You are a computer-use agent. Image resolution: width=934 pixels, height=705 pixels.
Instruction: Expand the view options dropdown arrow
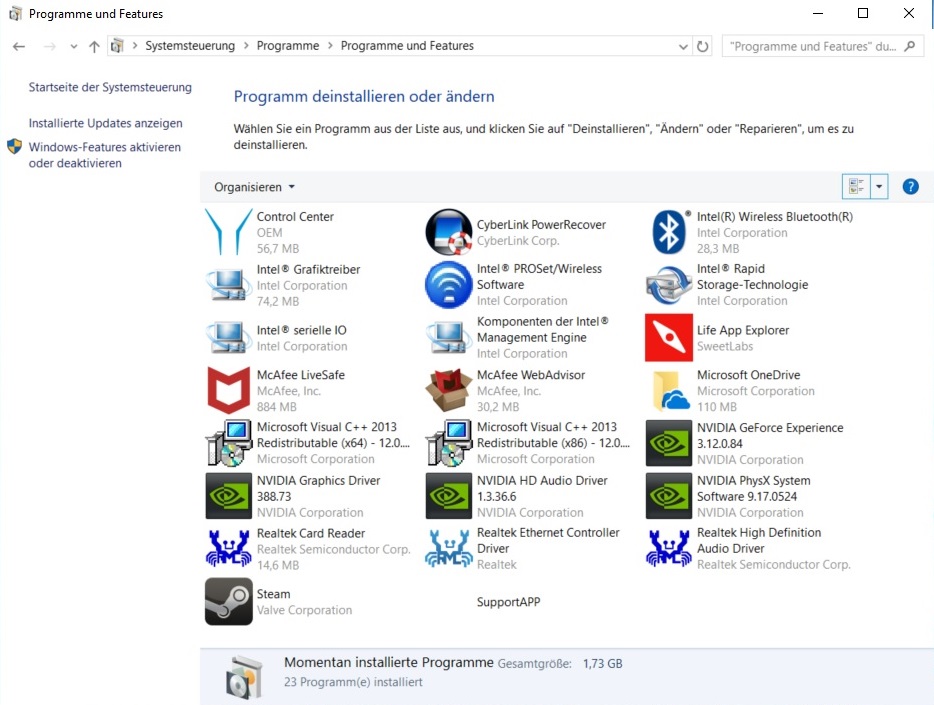pyautogui.click(x=879, y=186)
